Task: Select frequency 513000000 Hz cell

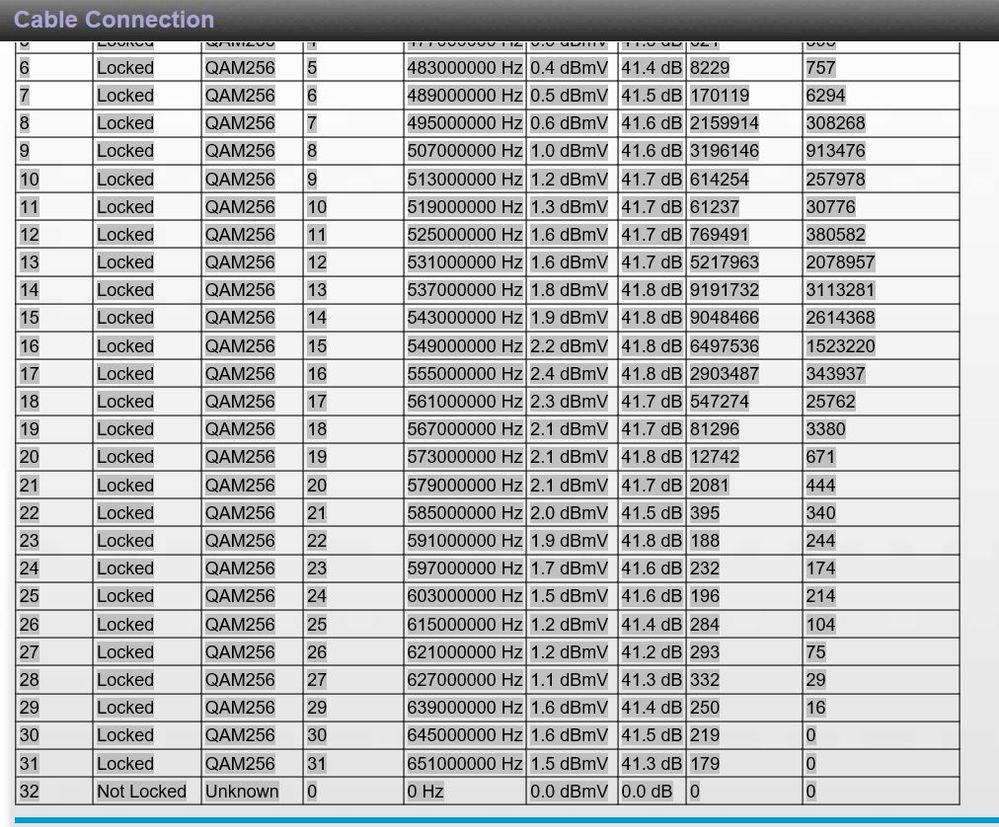Action: click(465, 179)
